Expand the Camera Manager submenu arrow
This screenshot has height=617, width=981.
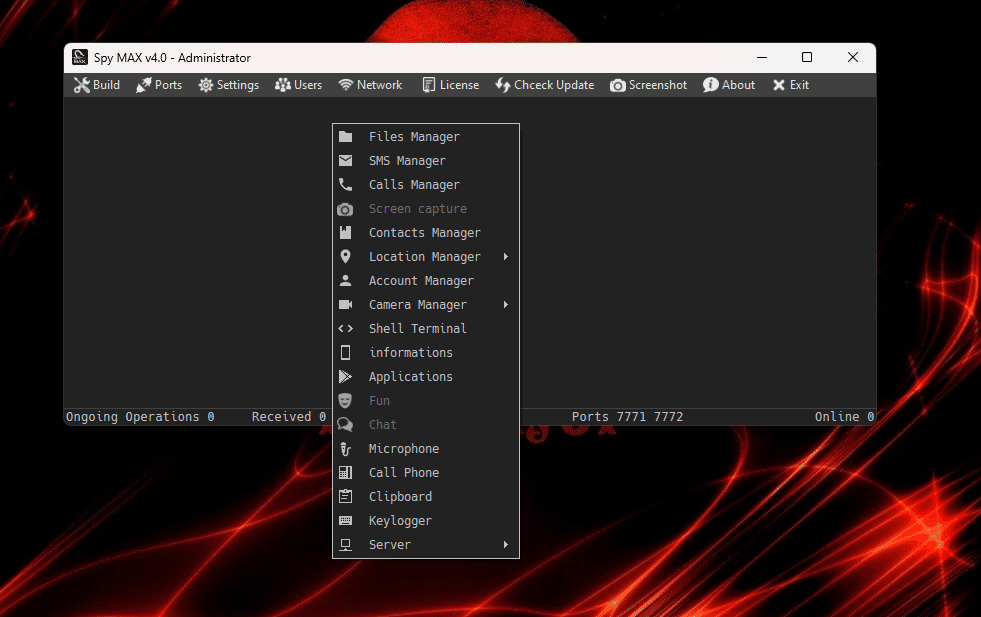[506, 305]
